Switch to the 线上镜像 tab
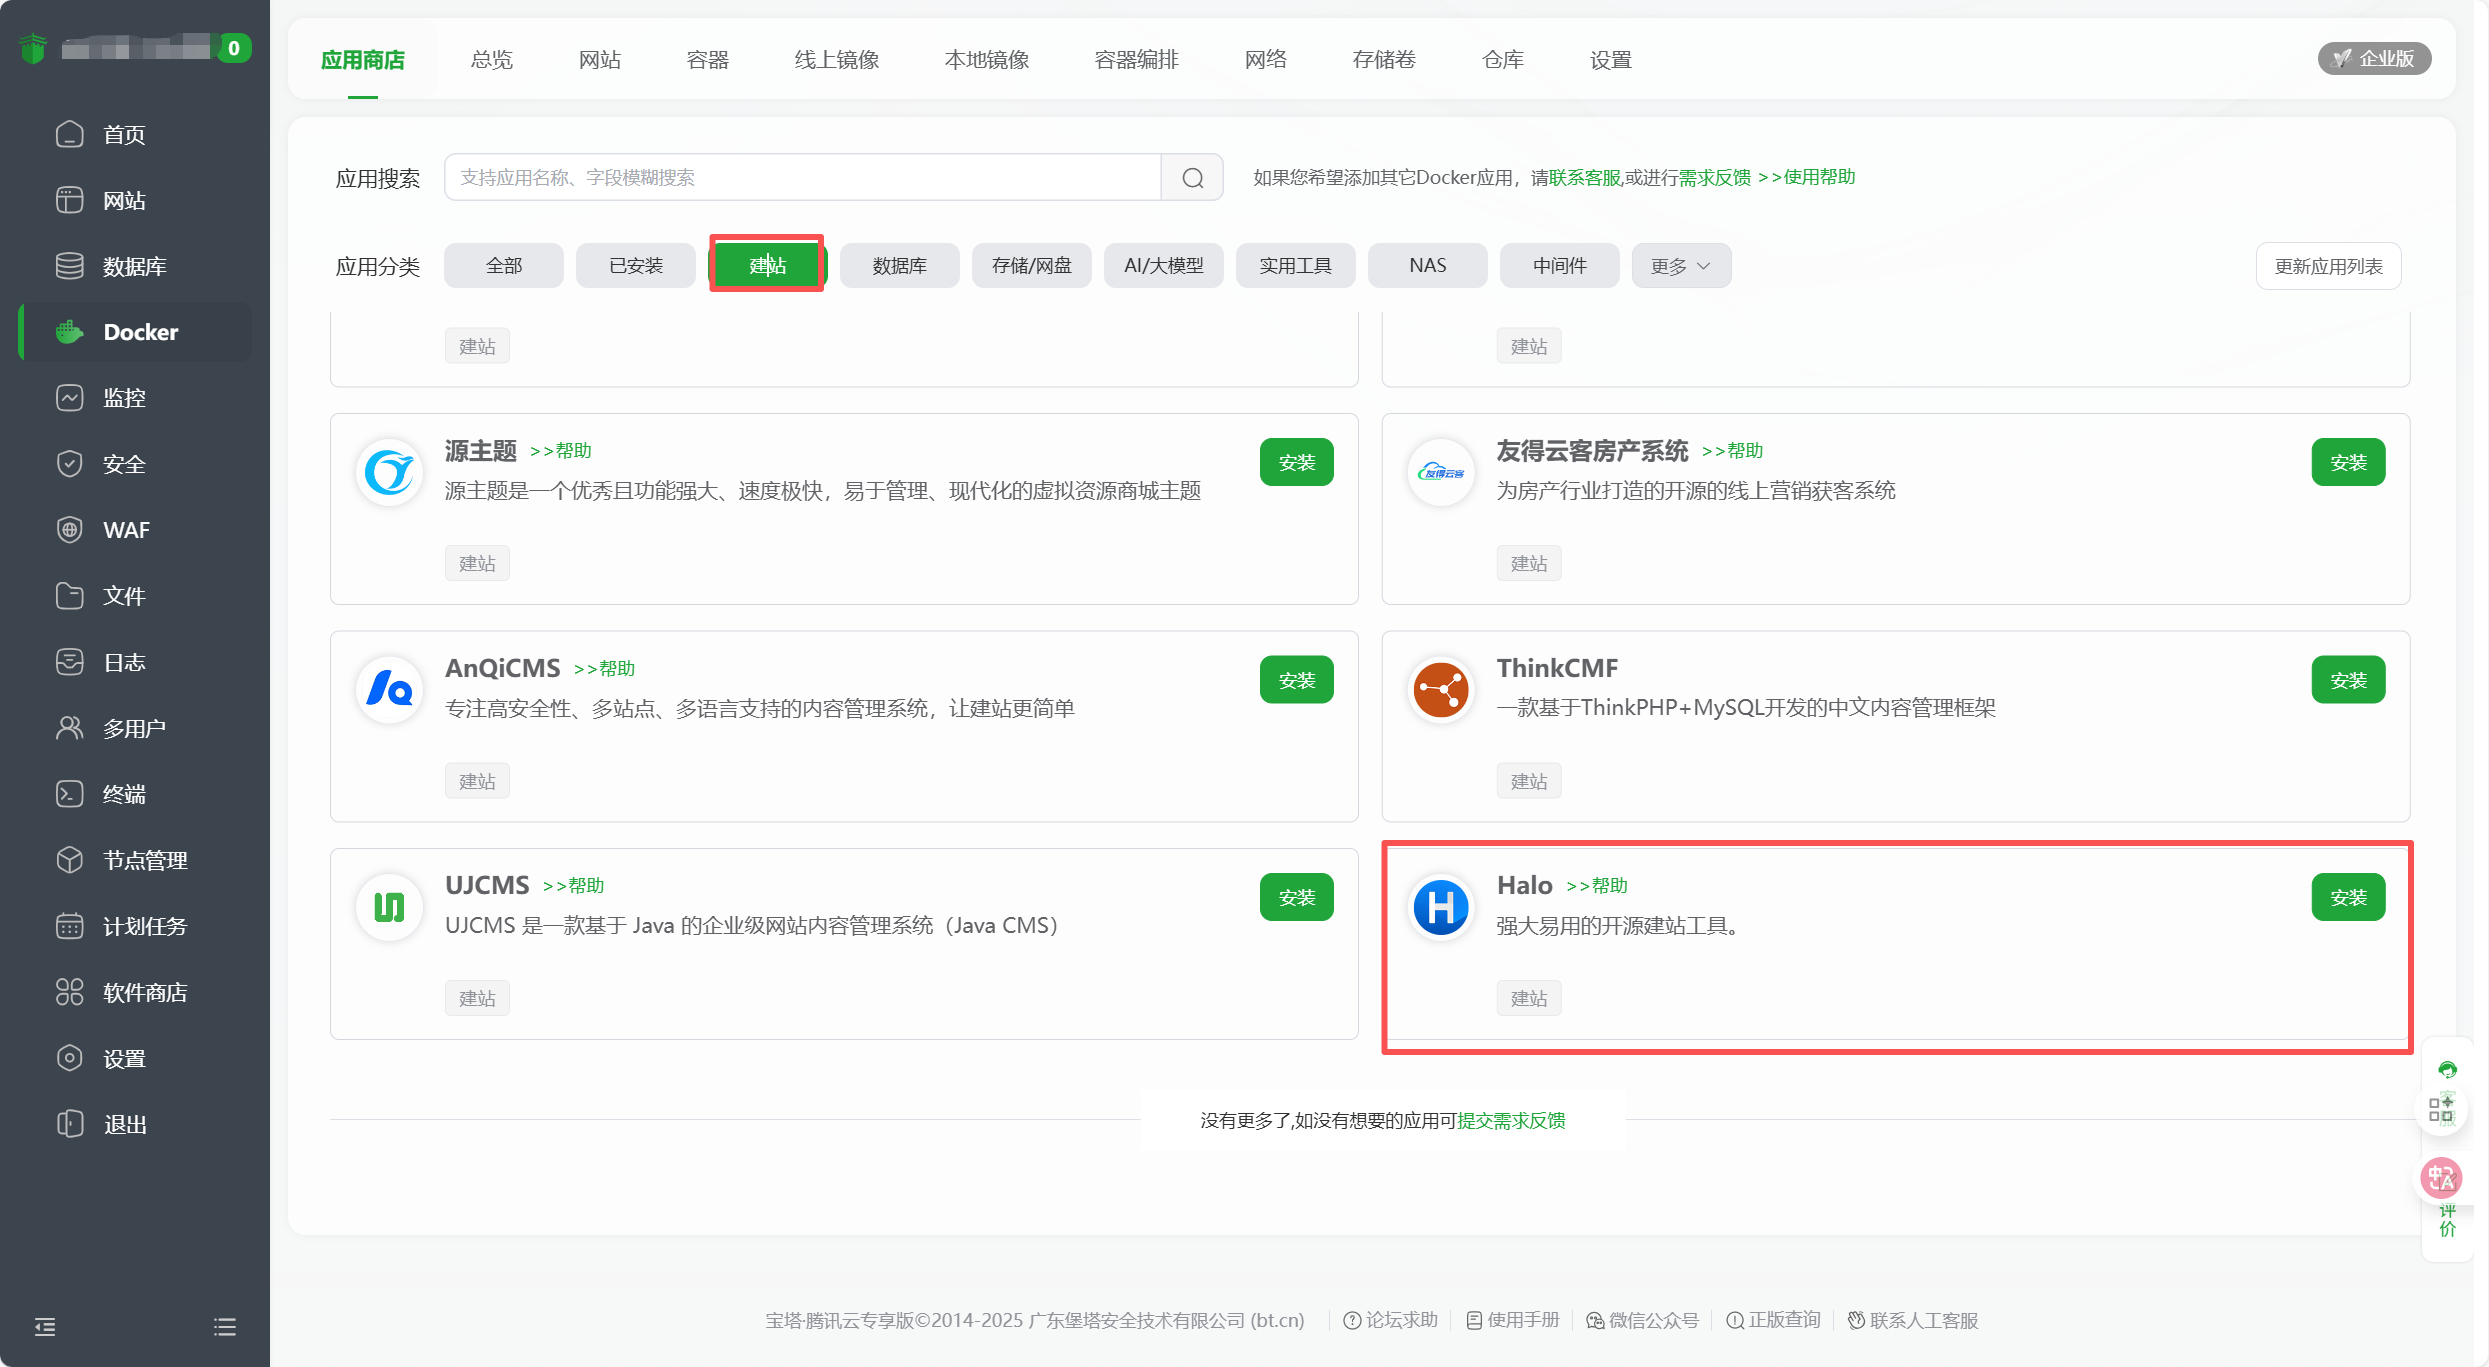 tap(837, 60)
